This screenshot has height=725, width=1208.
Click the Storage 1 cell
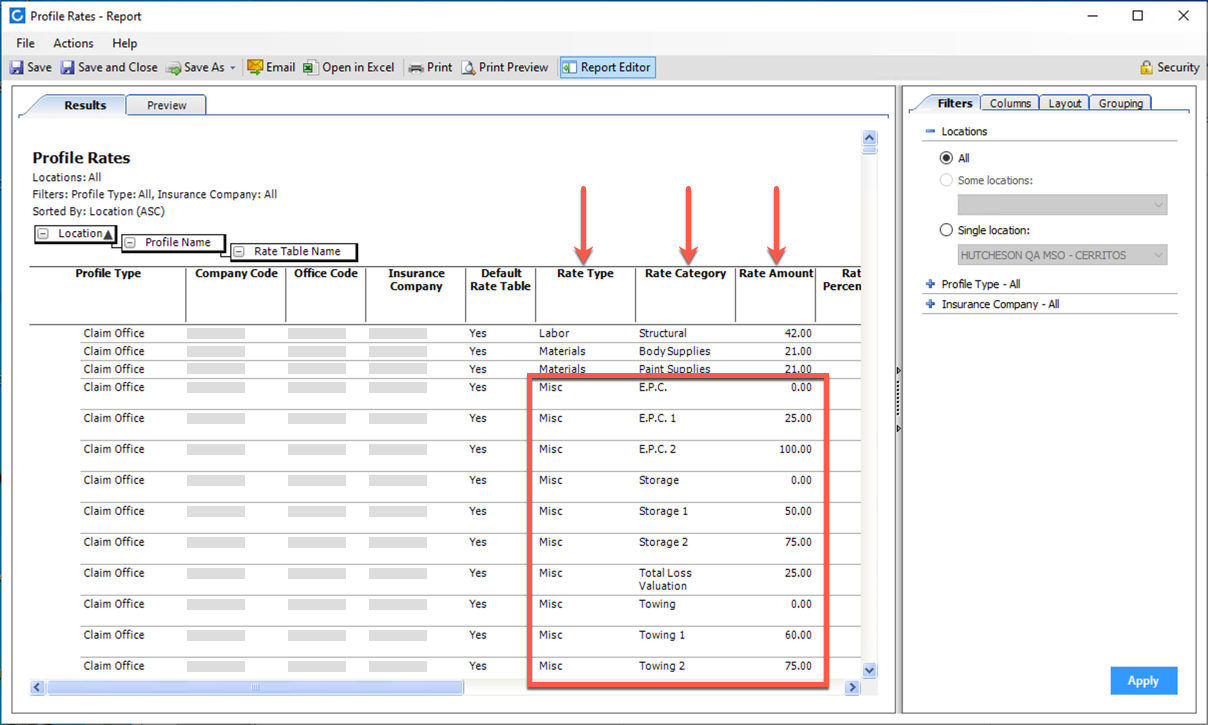663,511
